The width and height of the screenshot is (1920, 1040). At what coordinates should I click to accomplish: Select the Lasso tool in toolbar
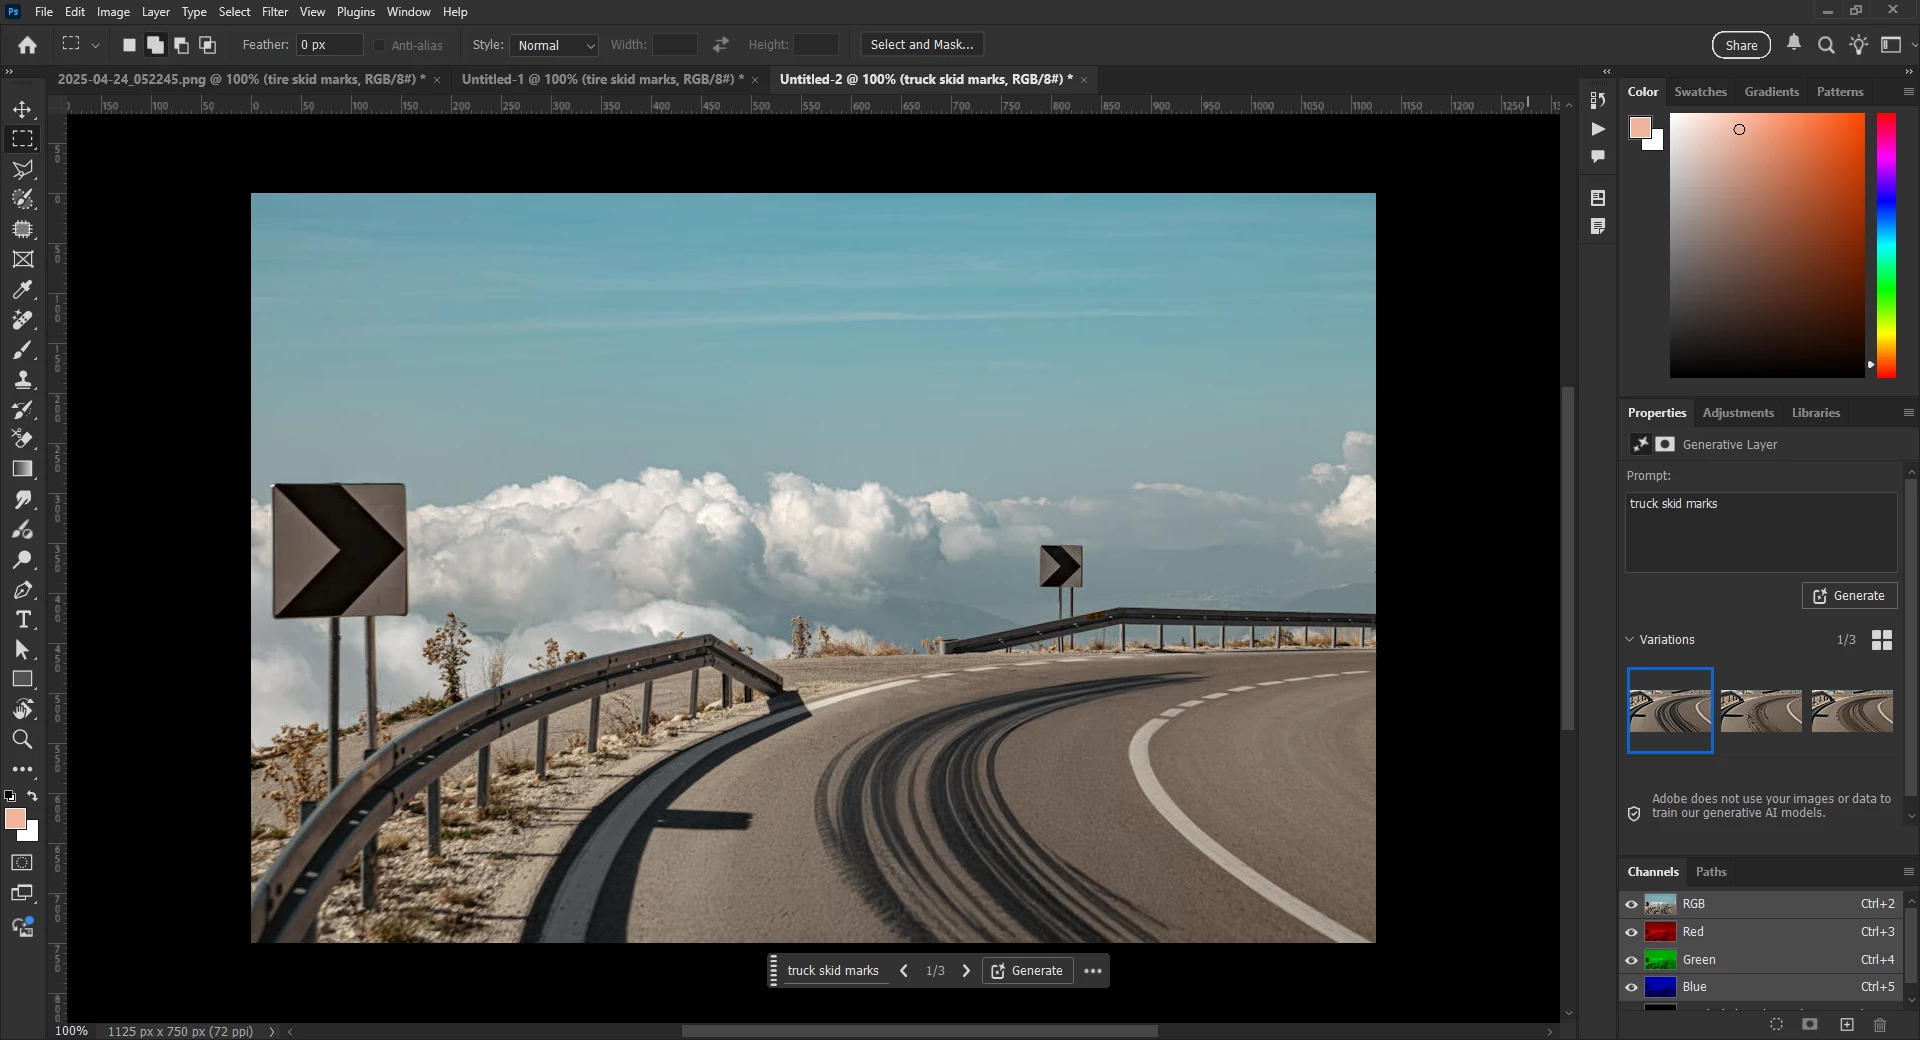pyautogui.click(x=22, y=169)
